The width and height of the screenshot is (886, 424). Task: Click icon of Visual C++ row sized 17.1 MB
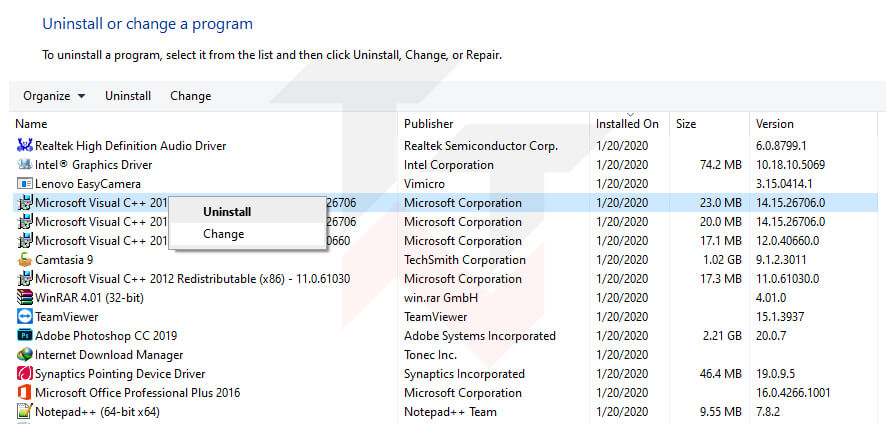(24, 241)
